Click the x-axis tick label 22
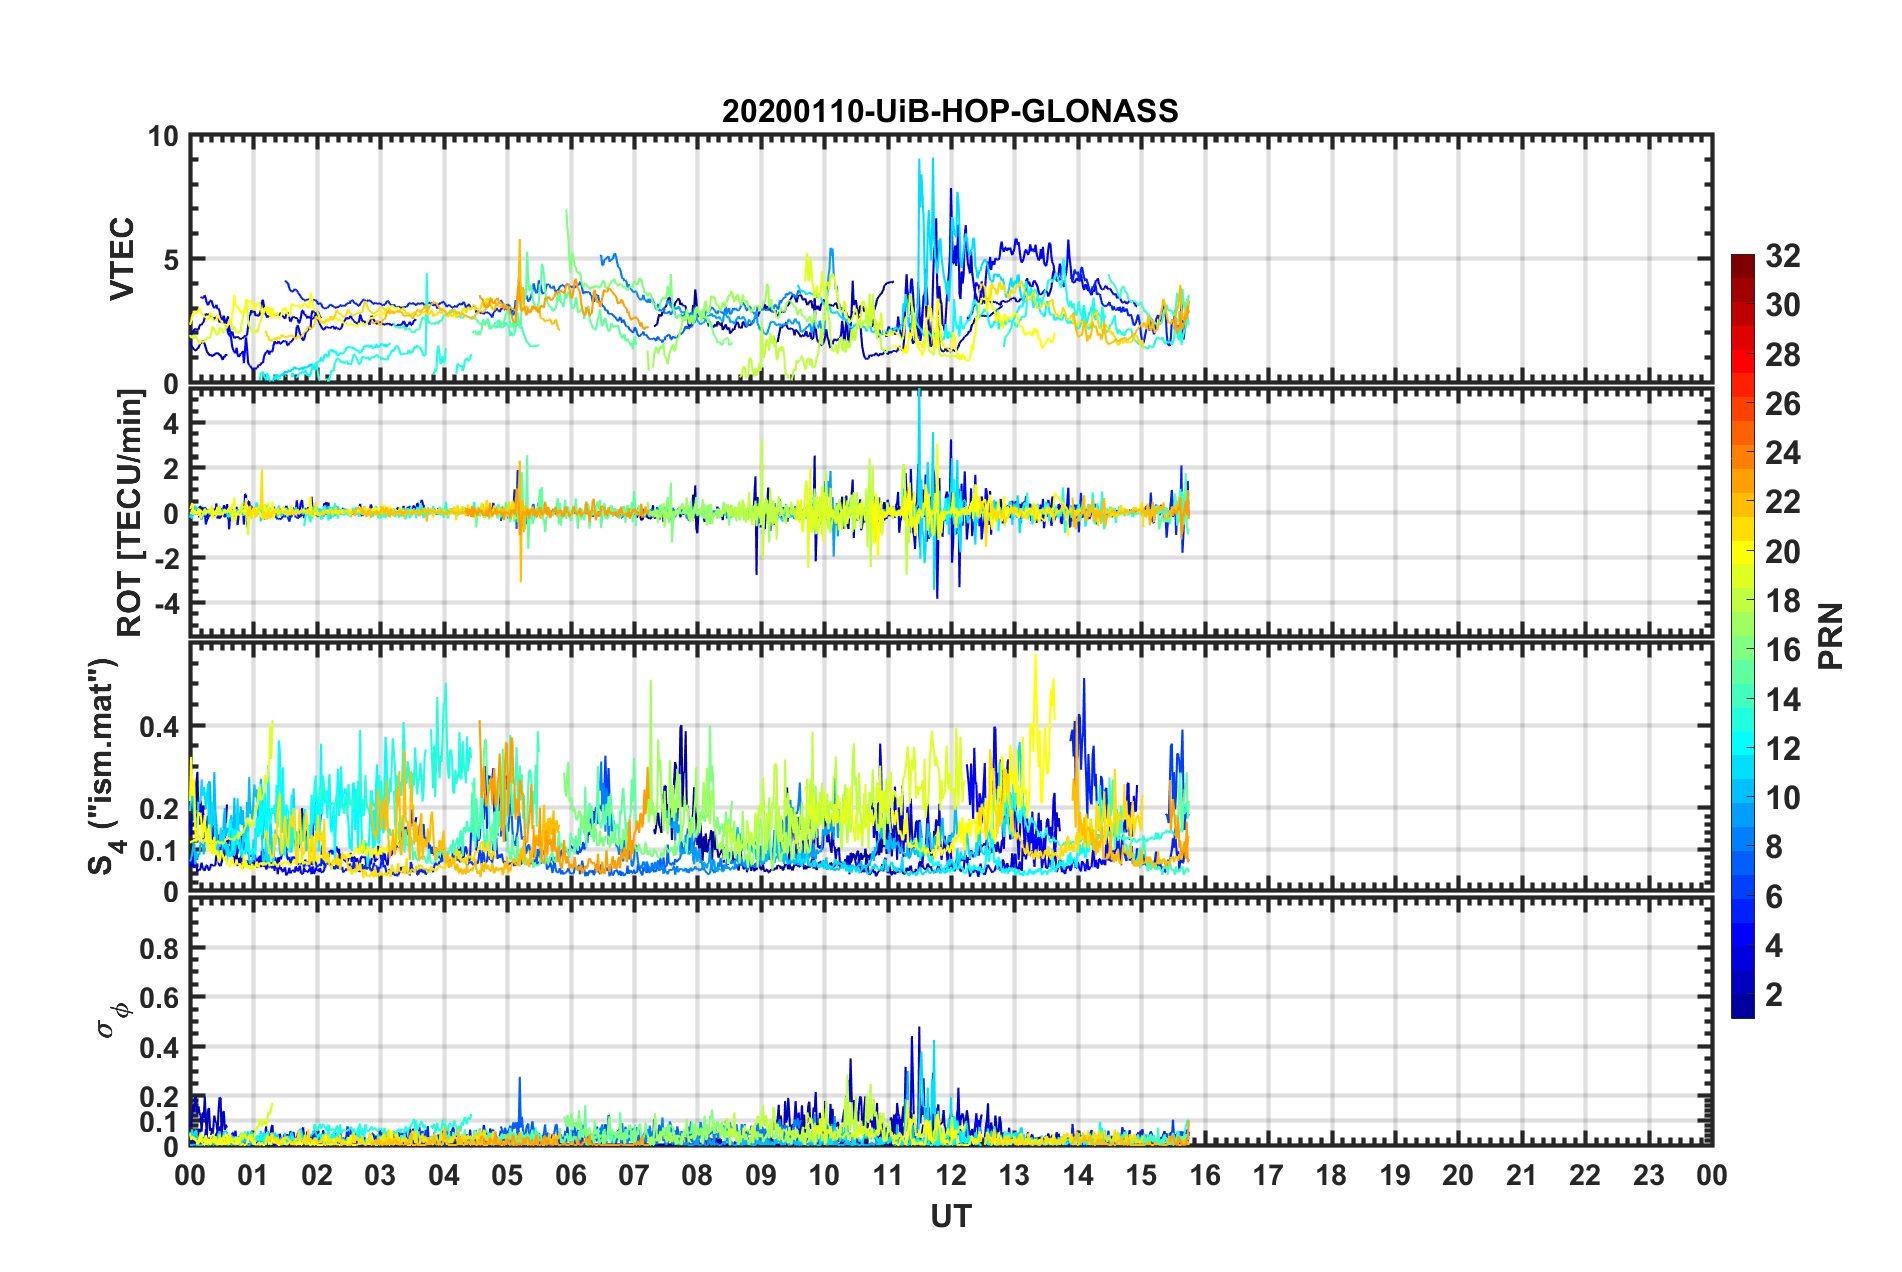 [x=1585, y=1175]
